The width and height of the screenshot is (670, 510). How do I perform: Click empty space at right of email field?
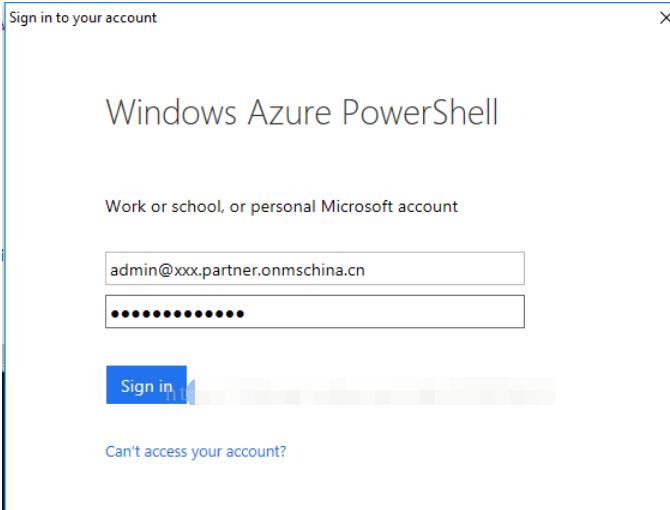(444, 269)
